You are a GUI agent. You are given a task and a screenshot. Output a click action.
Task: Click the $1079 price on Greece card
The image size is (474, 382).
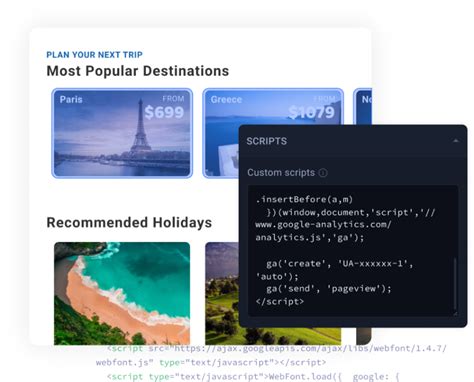(x=311, y=112)
